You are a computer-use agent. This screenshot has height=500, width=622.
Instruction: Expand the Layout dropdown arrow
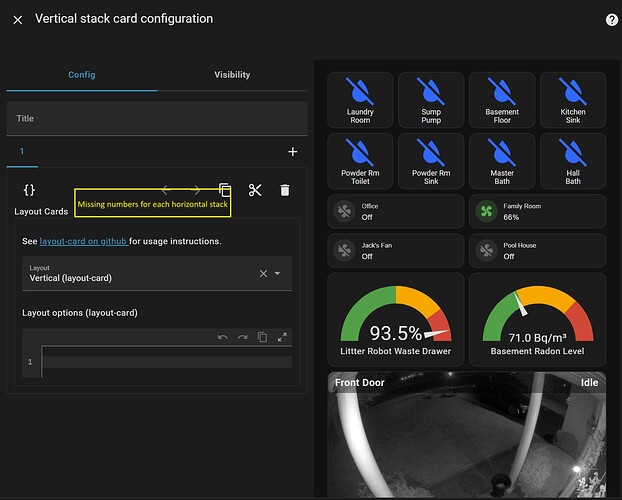pyautogui.click(x=278, y=273)
